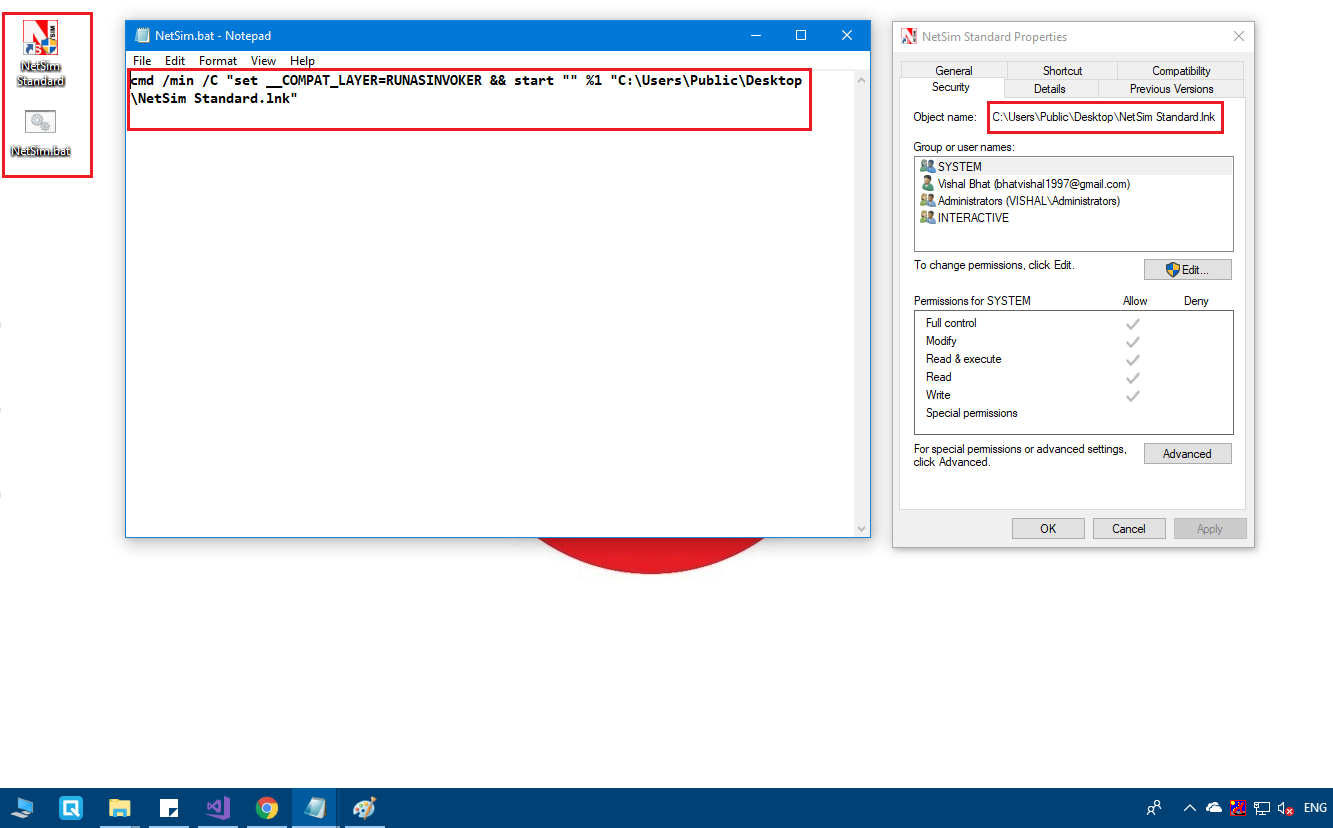Select the Security tab in Properties

(x=950, y=87)
